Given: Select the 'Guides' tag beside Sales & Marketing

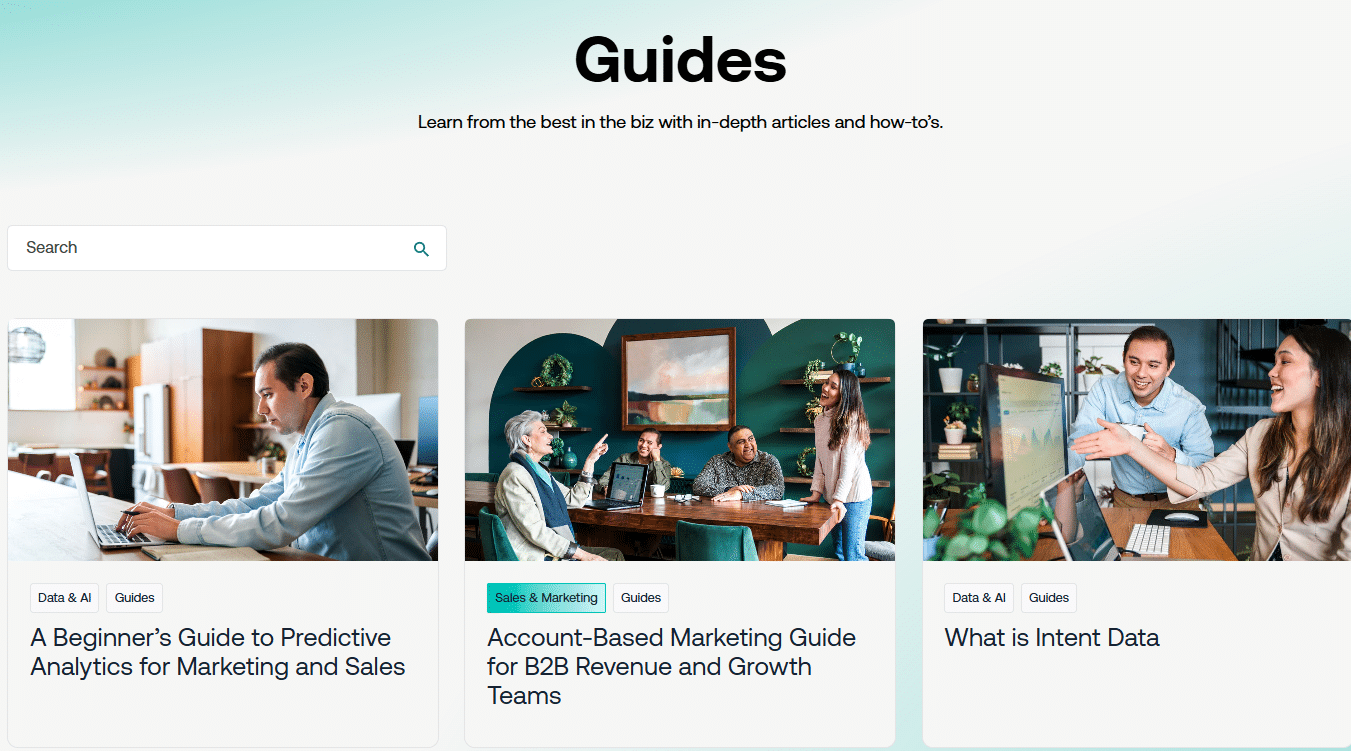Looking at the screenshot, I should [x=640, y=597].
